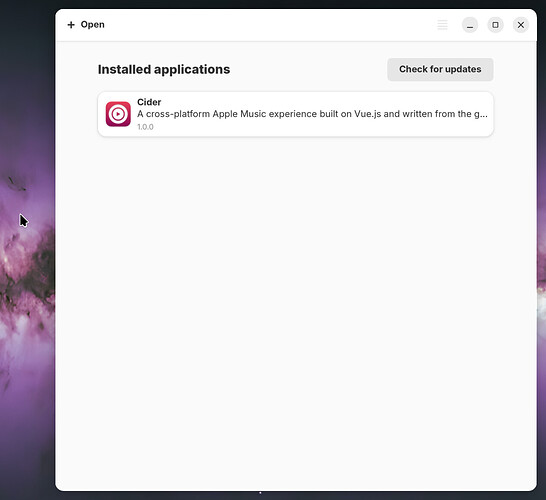Click the Open button label
The image size is (546, 500).
pyautogui.click(x=93, y=25)
